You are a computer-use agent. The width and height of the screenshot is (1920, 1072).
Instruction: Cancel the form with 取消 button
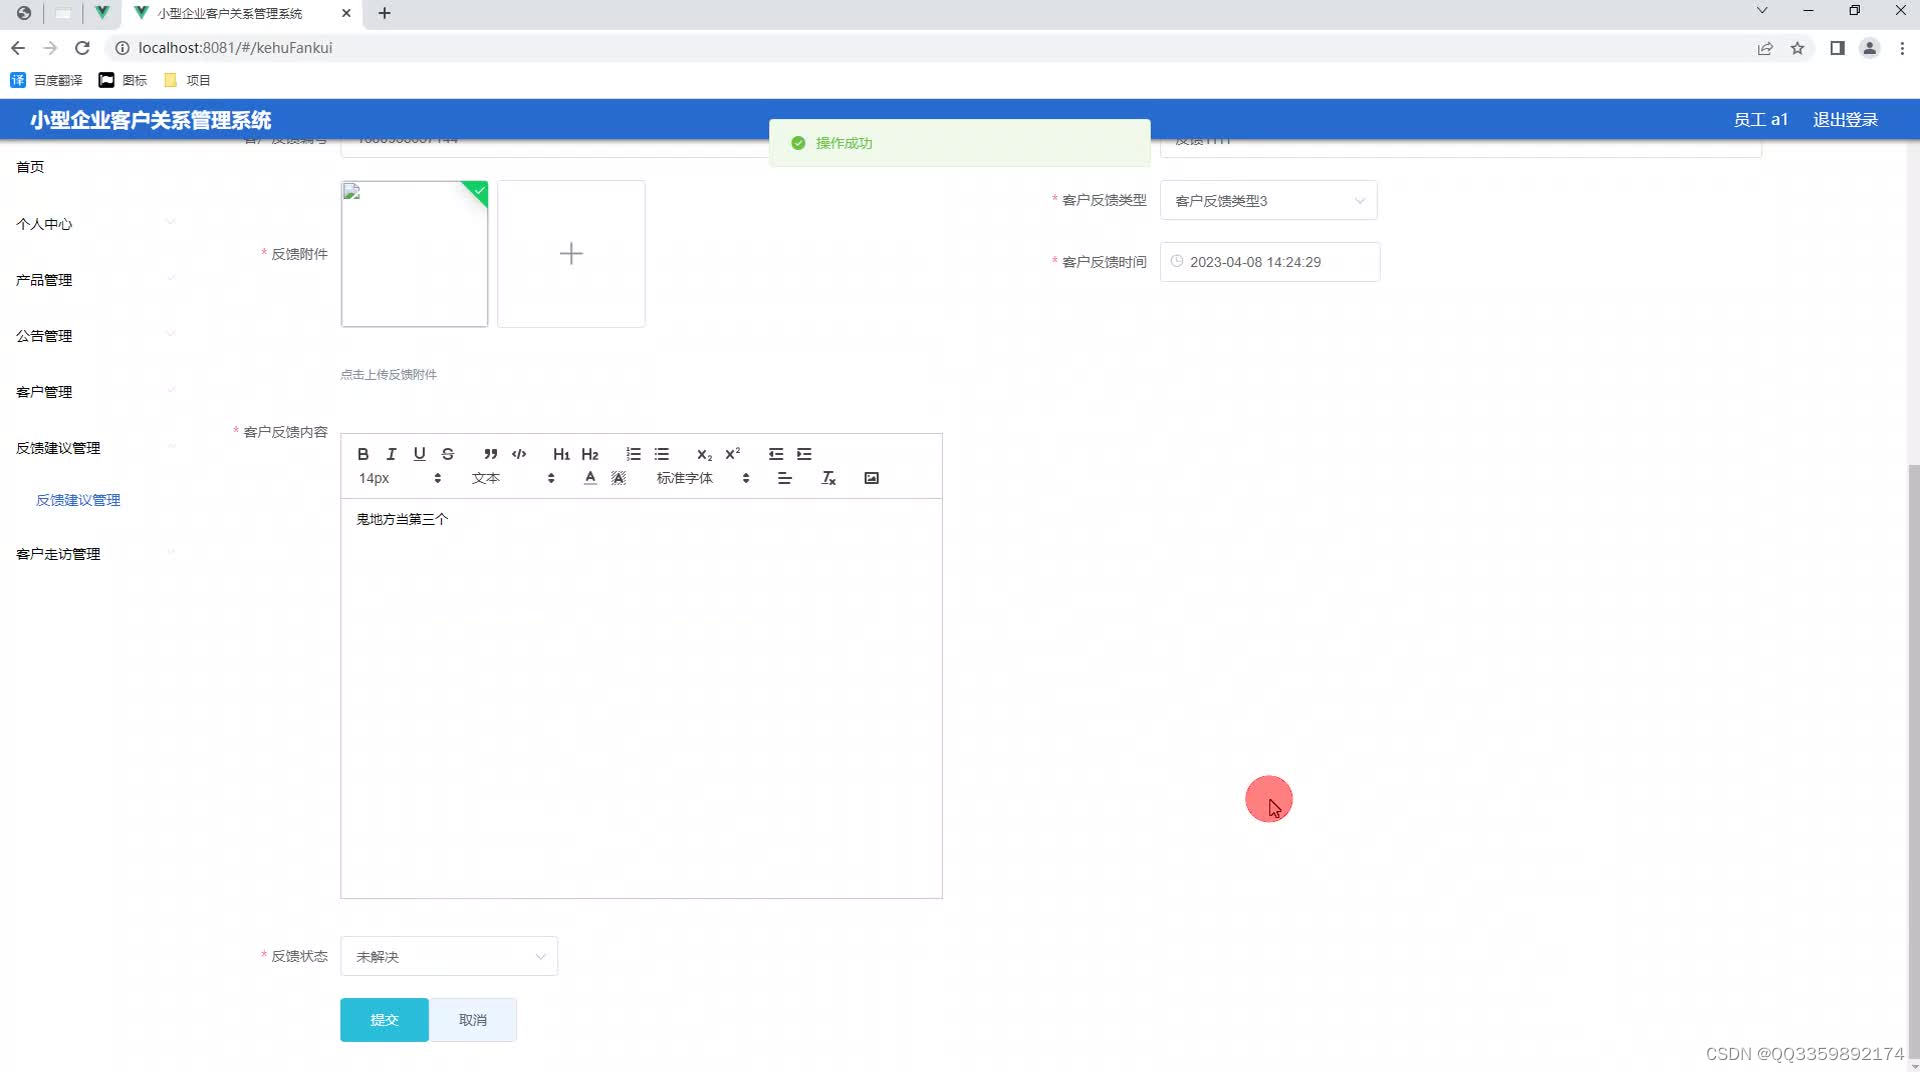tap(473, 1020)
